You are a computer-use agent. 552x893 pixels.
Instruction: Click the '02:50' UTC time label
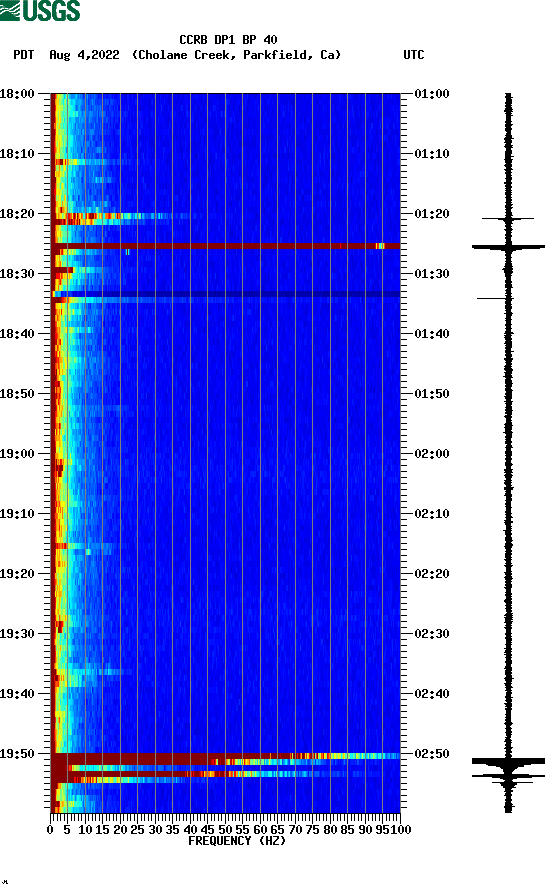click(x=432, y=753)
